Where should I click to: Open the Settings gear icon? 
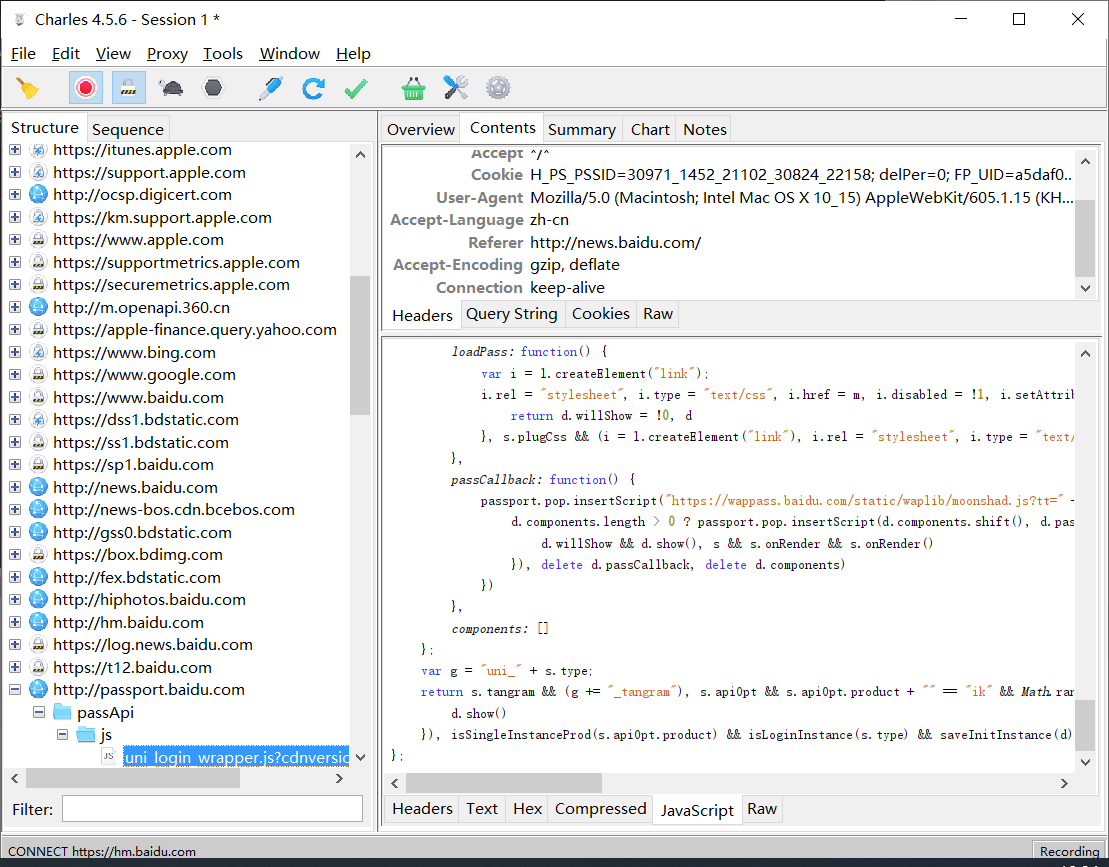pyautogui.click(x=498, y=88)
